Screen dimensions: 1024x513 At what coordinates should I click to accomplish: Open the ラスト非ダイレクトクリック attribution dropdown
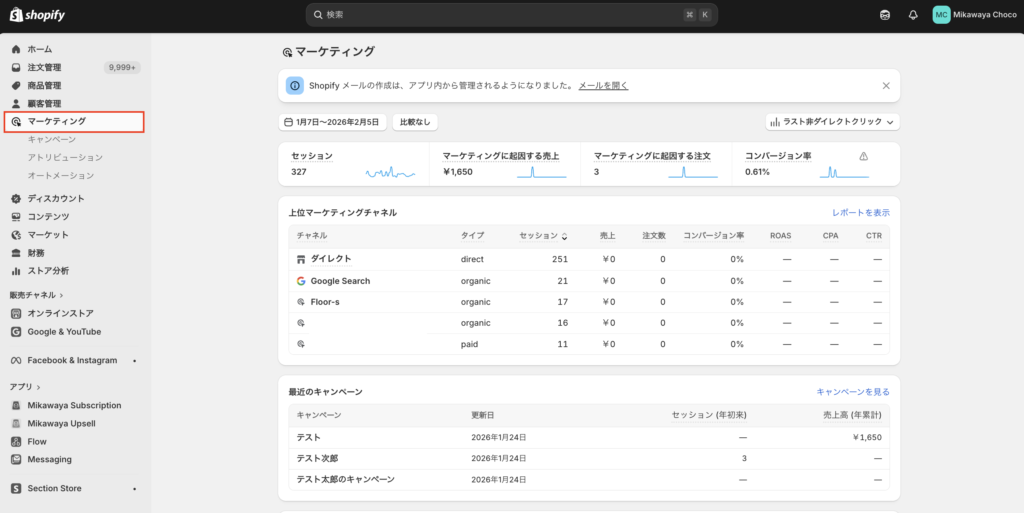point(833,122)
